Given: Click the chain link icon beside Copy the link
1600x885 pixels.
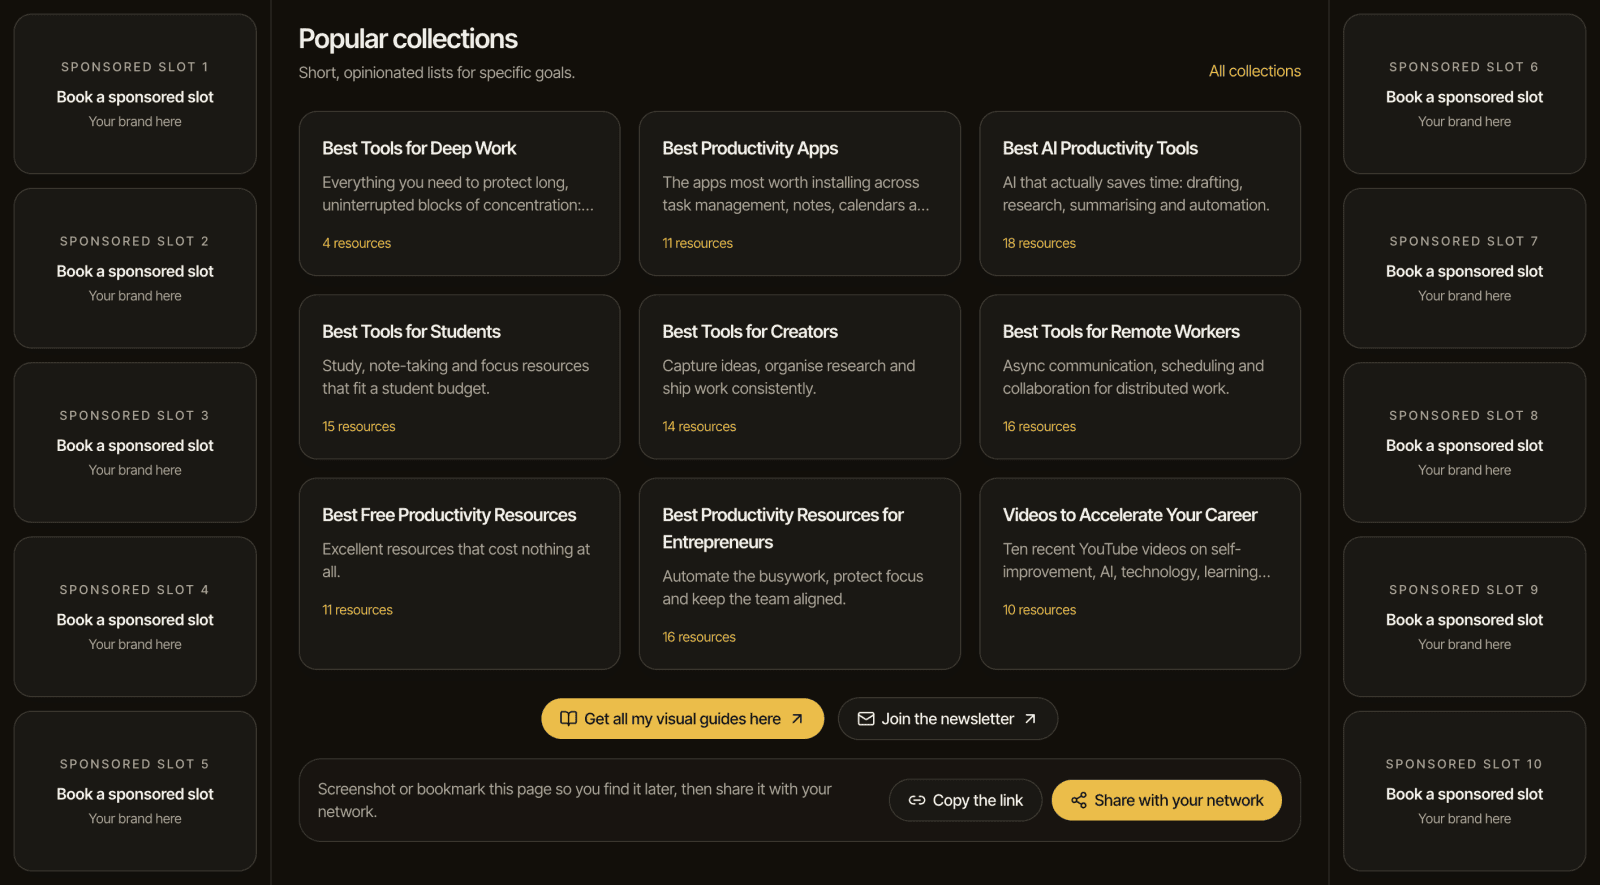Looking at the screenshot, I should [x=917, y=800].
